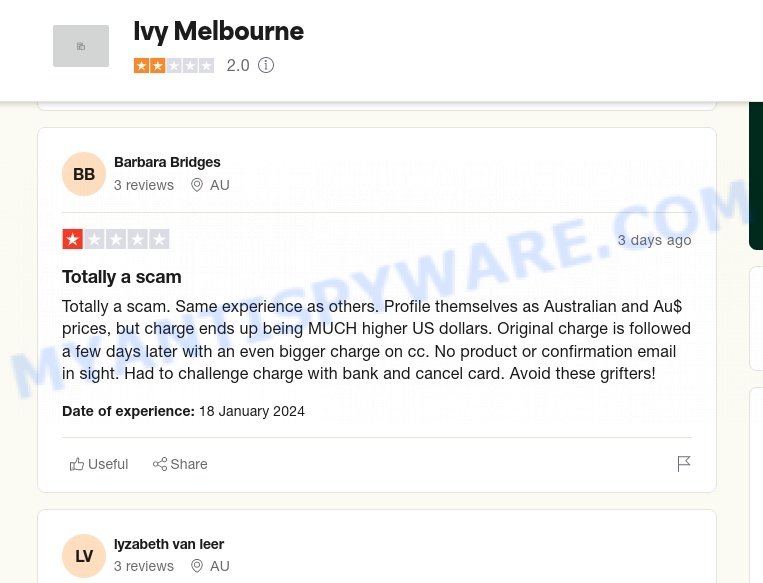Open Barbara Bridges' BB avatar
This screenshot has height=583, width=763.
click(84, 174)
